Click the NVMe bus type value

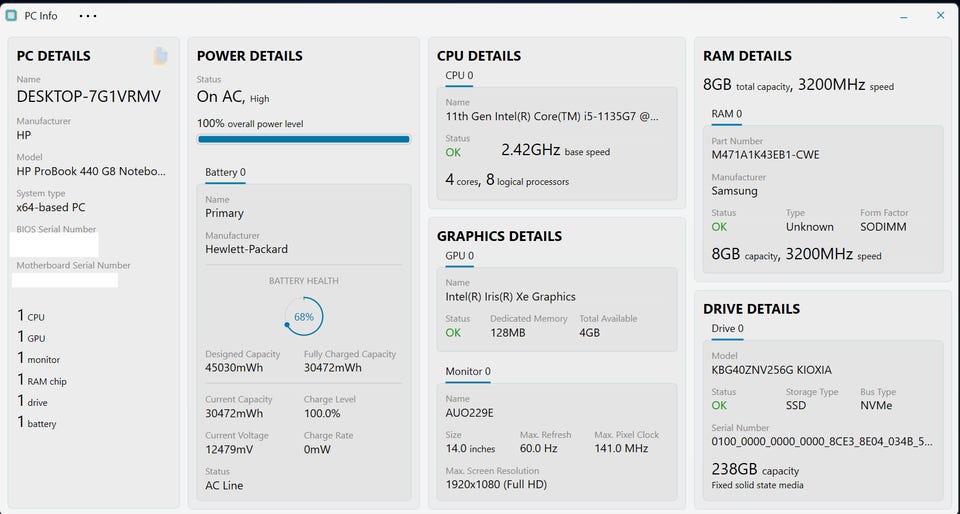point(876,406)
